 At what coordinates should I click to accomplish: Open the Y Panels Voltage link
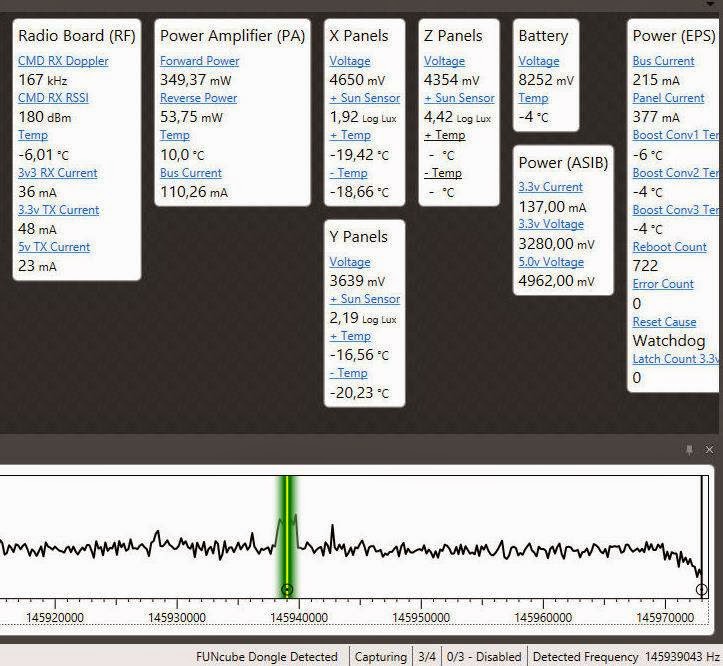pyautogui.click(x=350, y=262)
